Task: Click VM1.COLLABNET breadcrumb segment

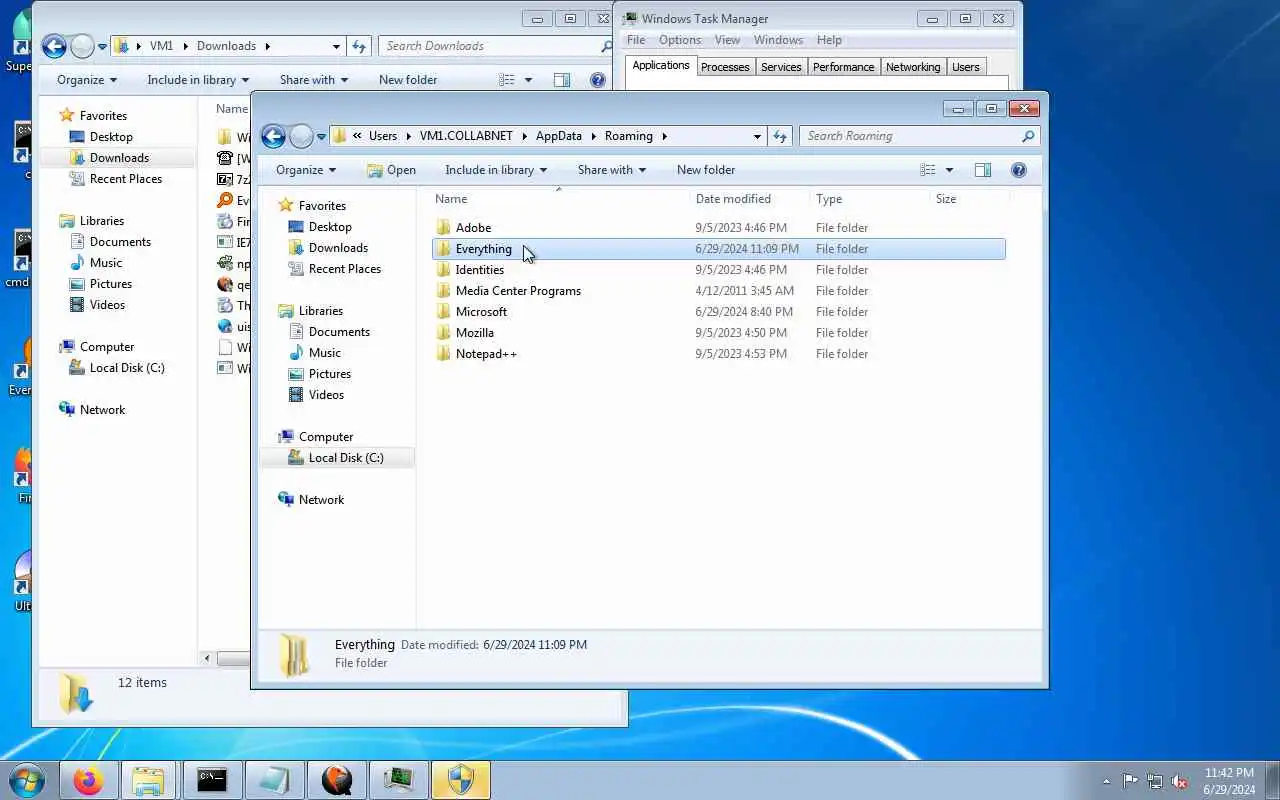Action: point(466,136)
